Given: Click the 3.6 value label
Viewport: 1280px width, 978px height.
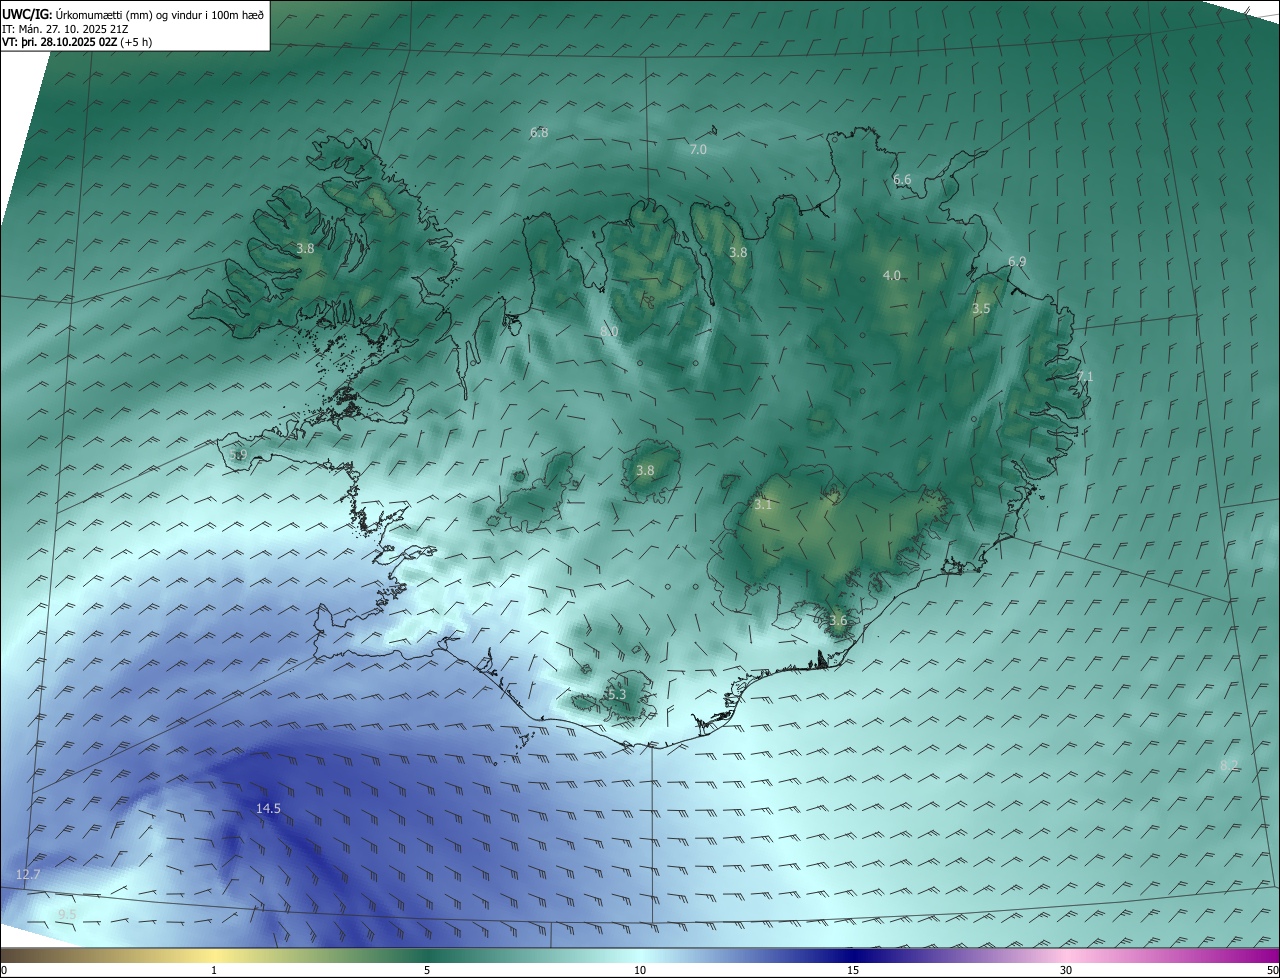Looking at the screenshot, I should click(838, 620).
